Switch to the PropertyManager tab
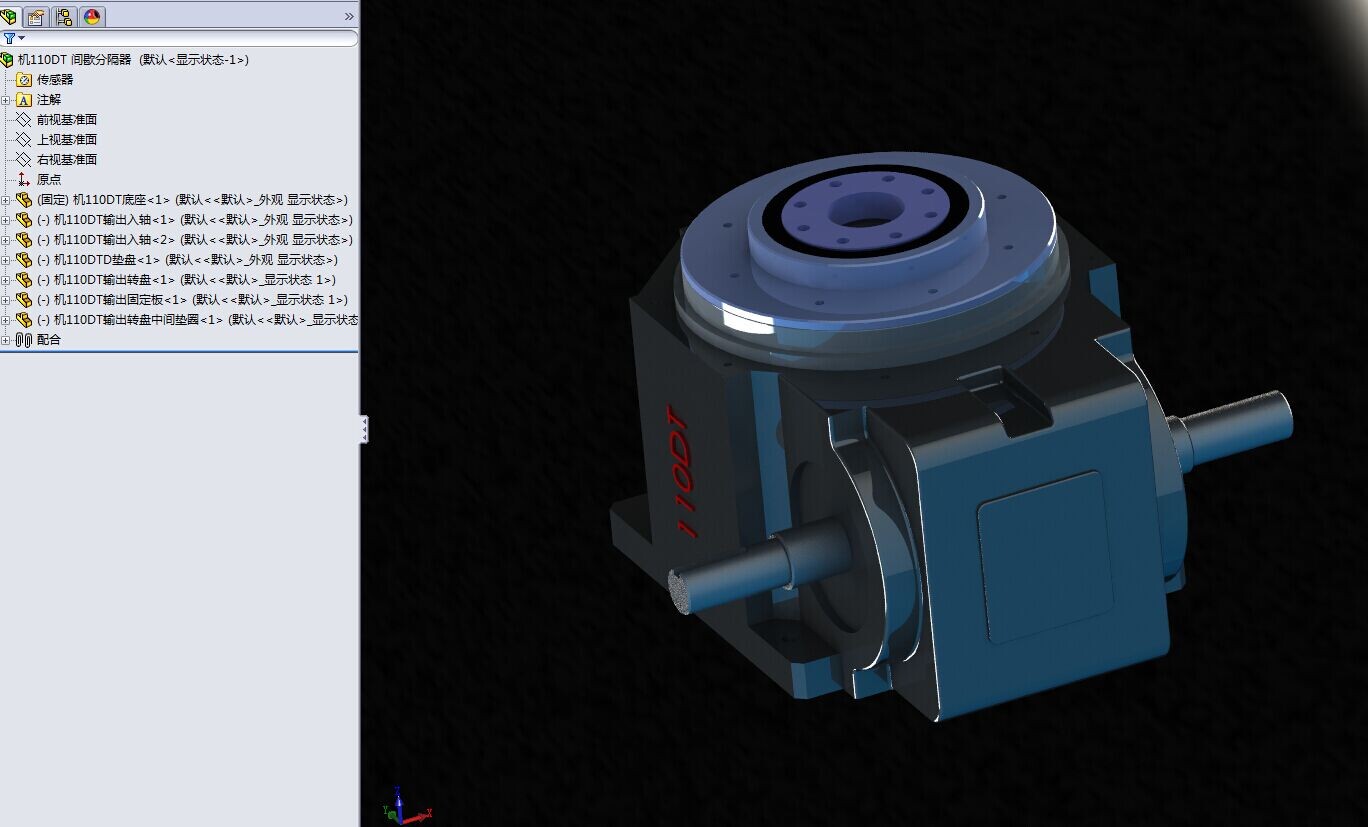1368x827 pixels. point(36,16)
